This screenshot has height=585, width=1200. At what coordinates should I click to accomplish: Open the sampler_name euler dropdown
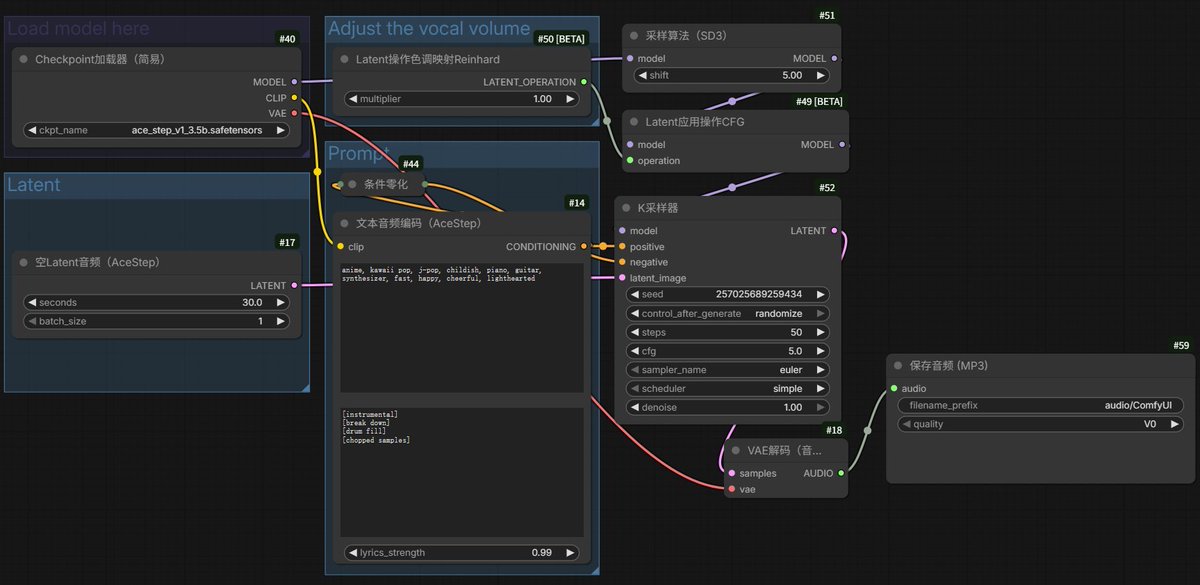point(727,369)
